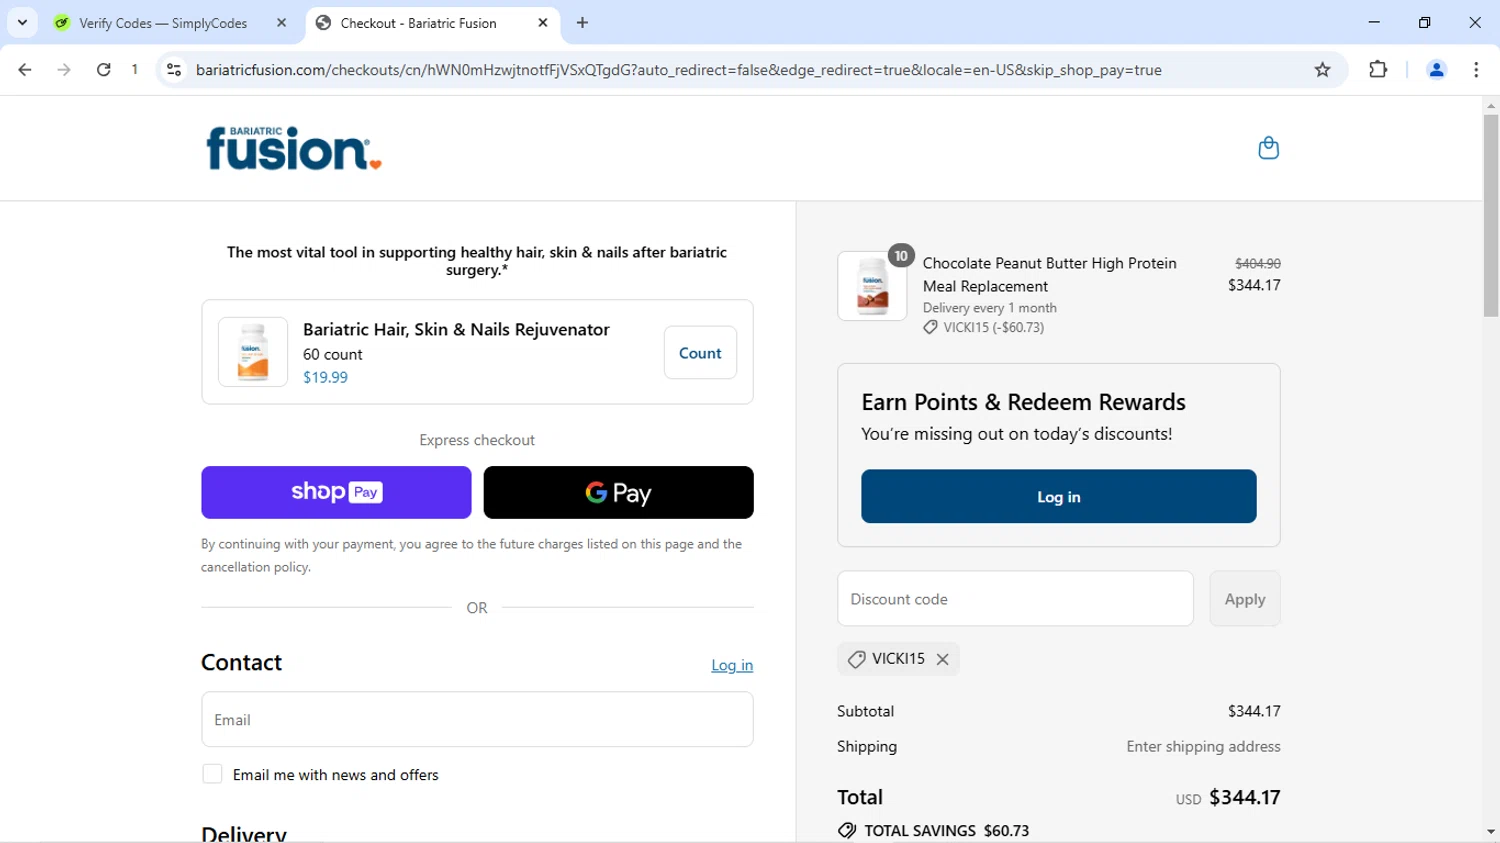The height and width of the screenshot is (843, 1500).
Task: Click the Delivery every 1 month text
Action: (x=989, y=308)
